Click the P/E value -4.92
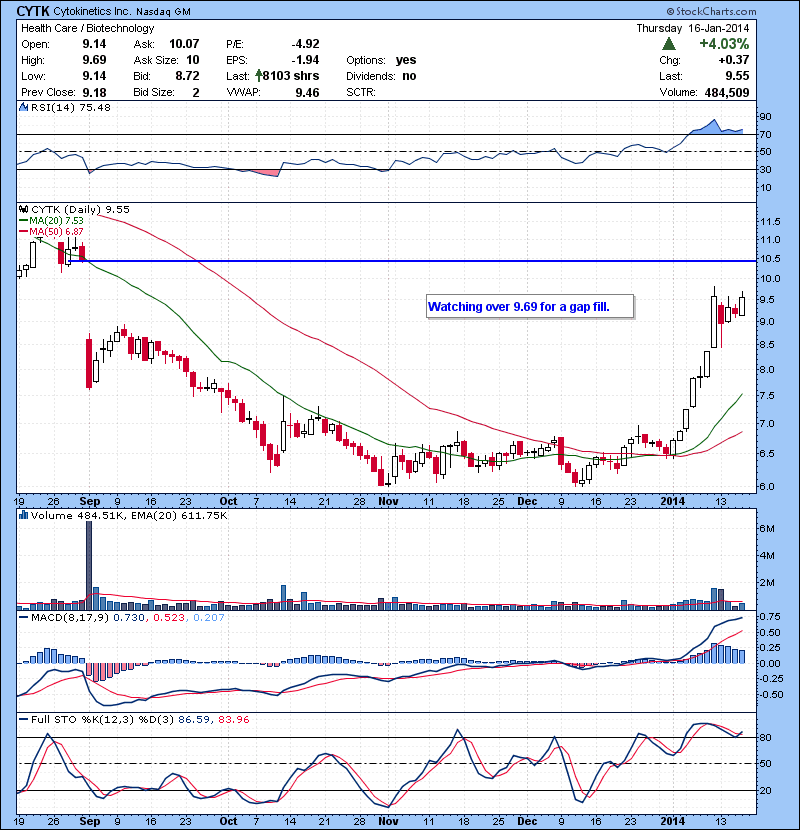The height and width of the screenshot is (830, 800). click(305, 44)
